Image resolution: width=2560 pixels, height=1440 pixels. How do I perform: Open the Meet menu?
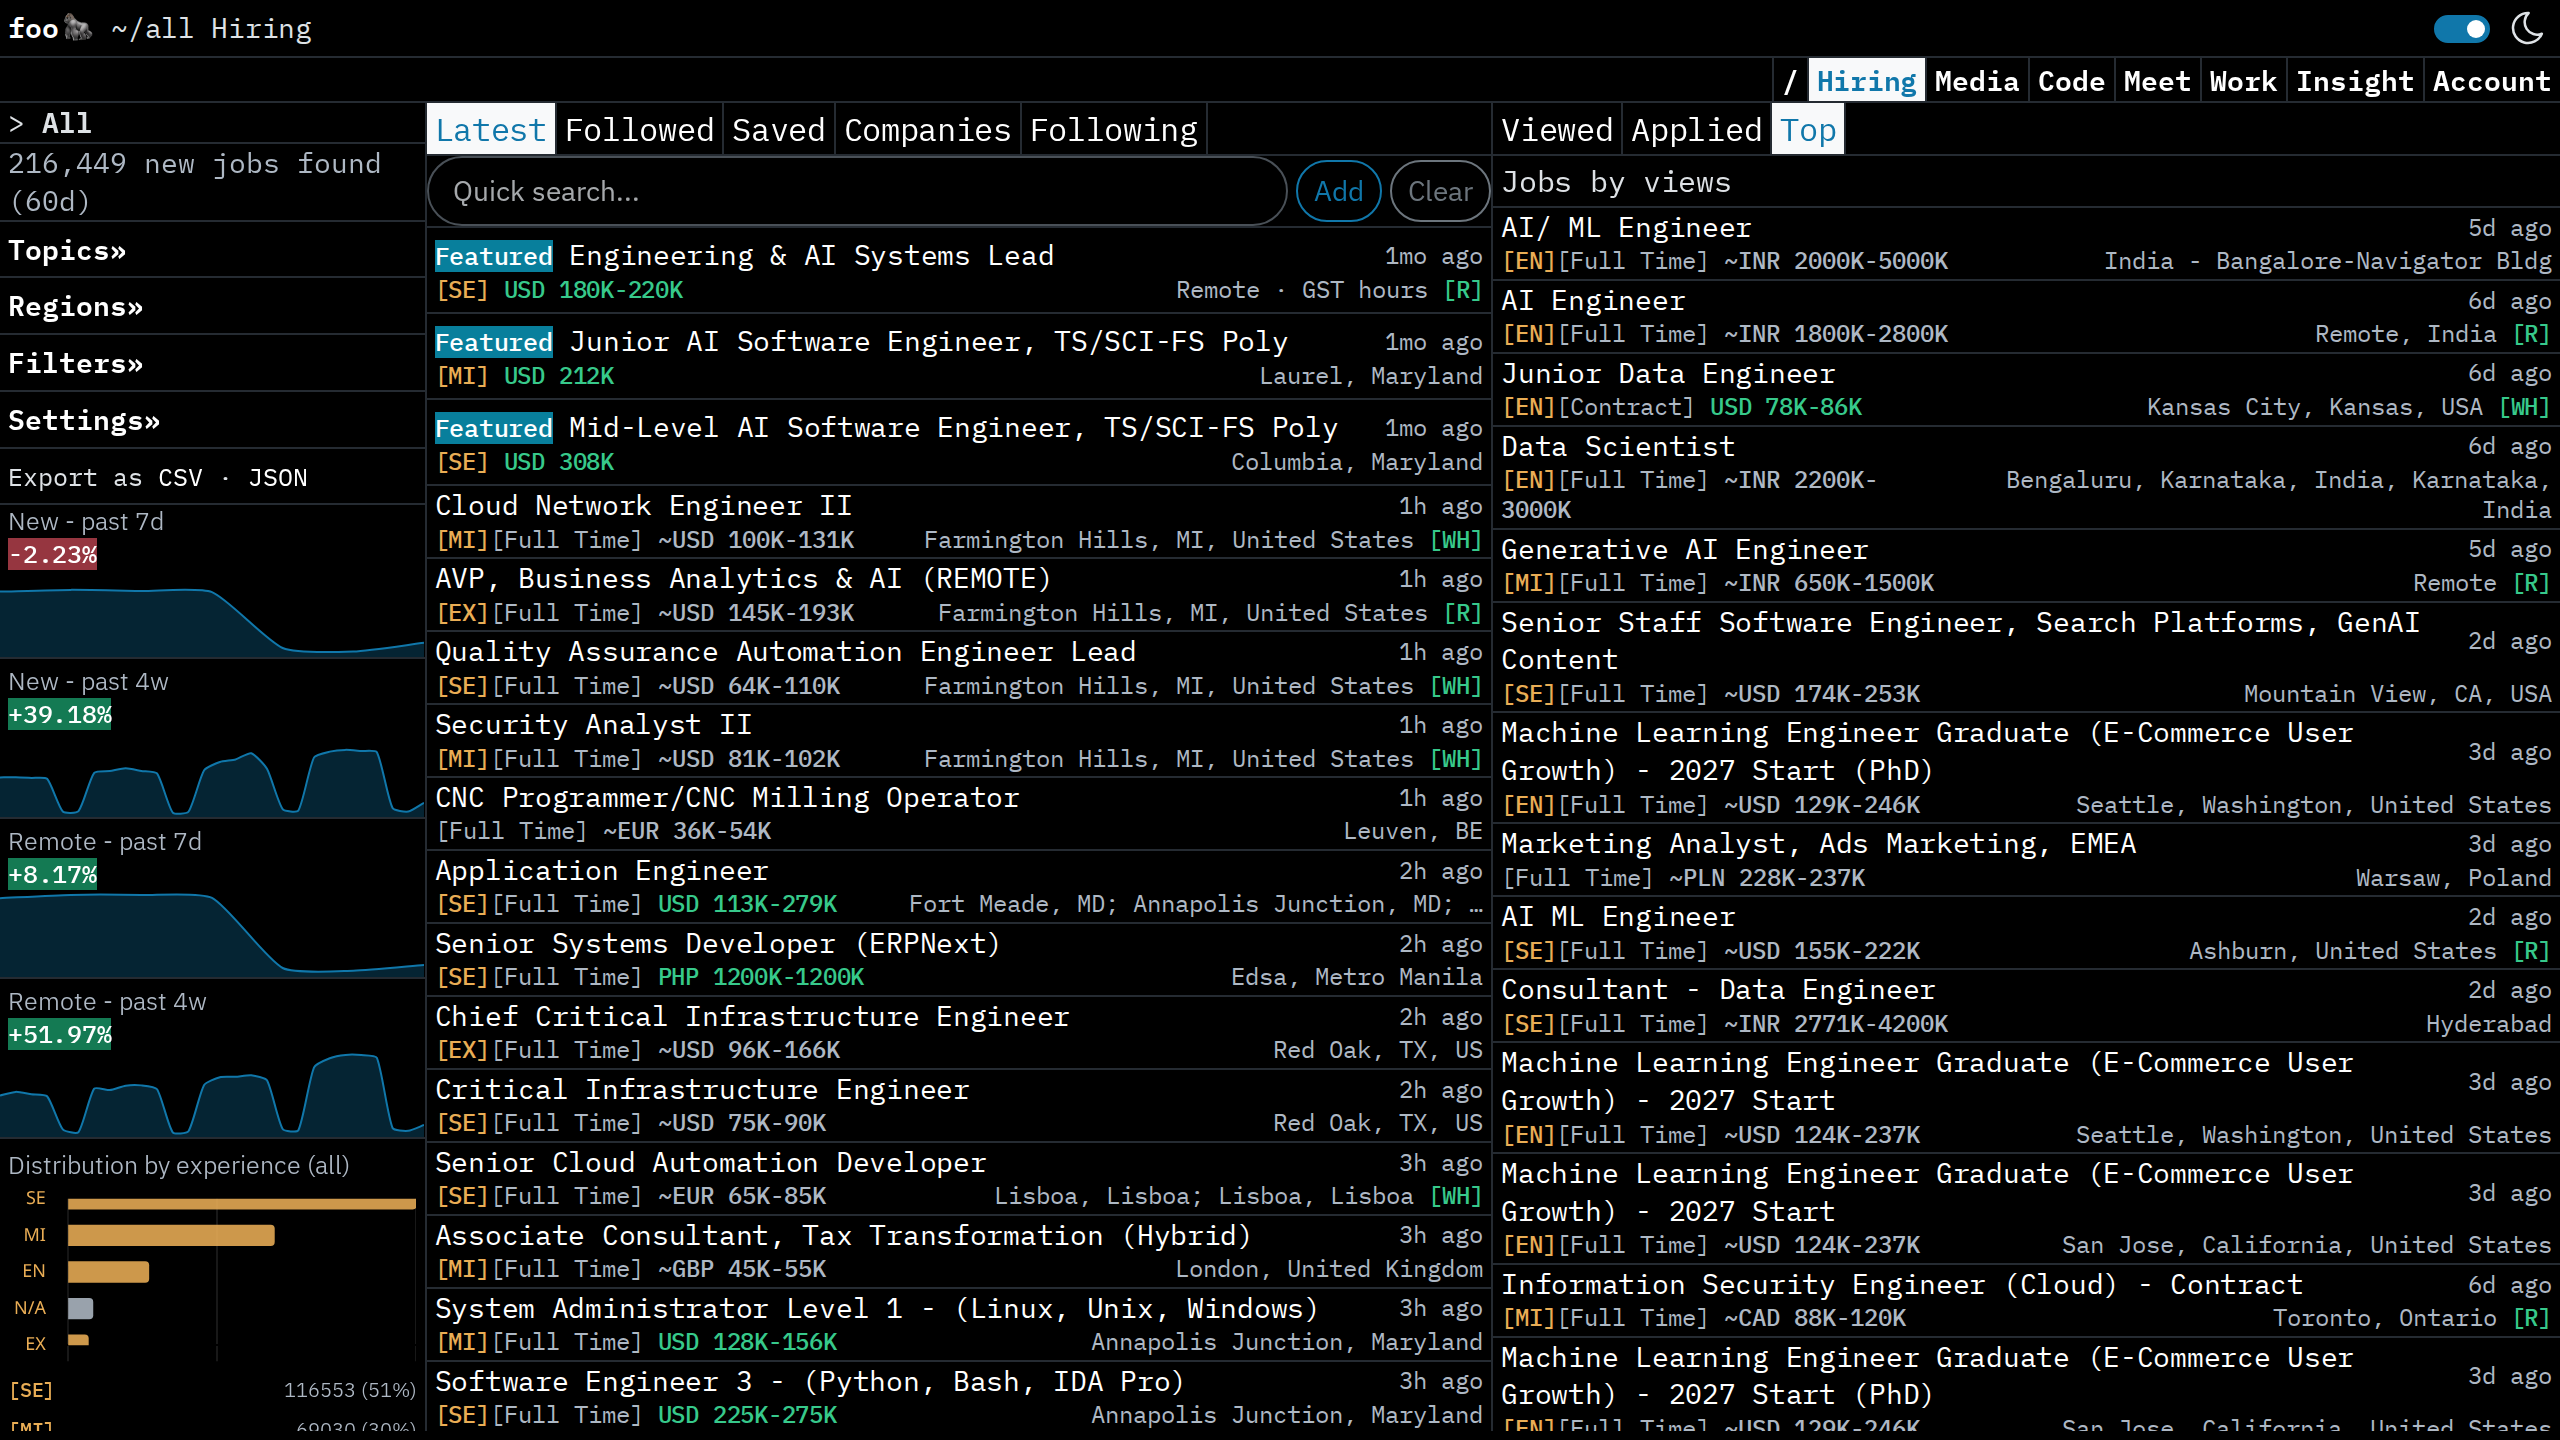2157,81
